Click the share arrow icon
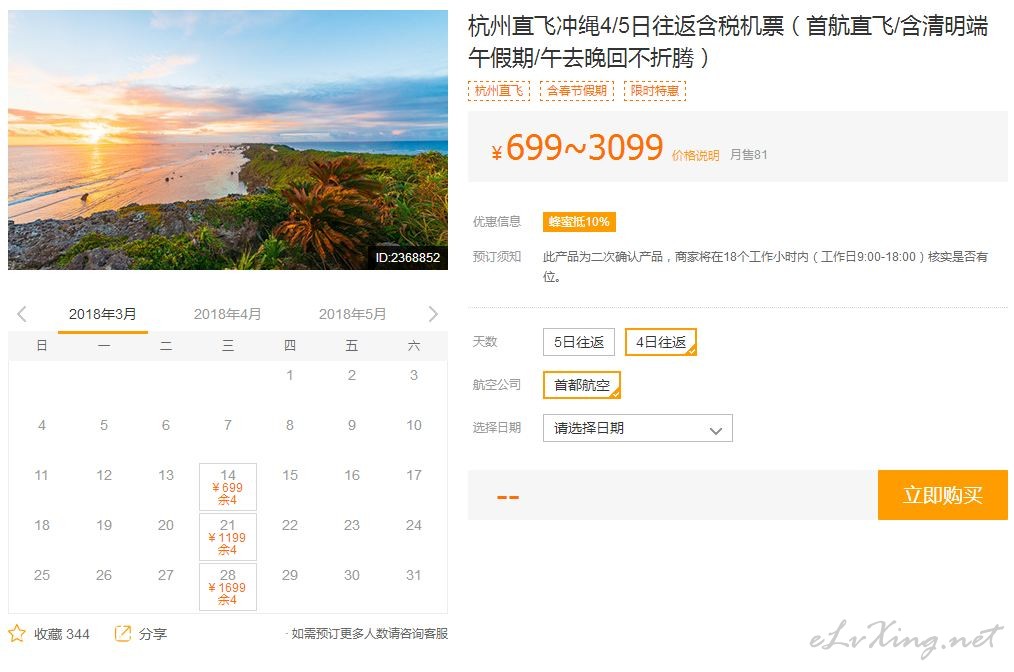Image resolution: width=1014 pixels, height=672 pixels. tap(122, 633)
